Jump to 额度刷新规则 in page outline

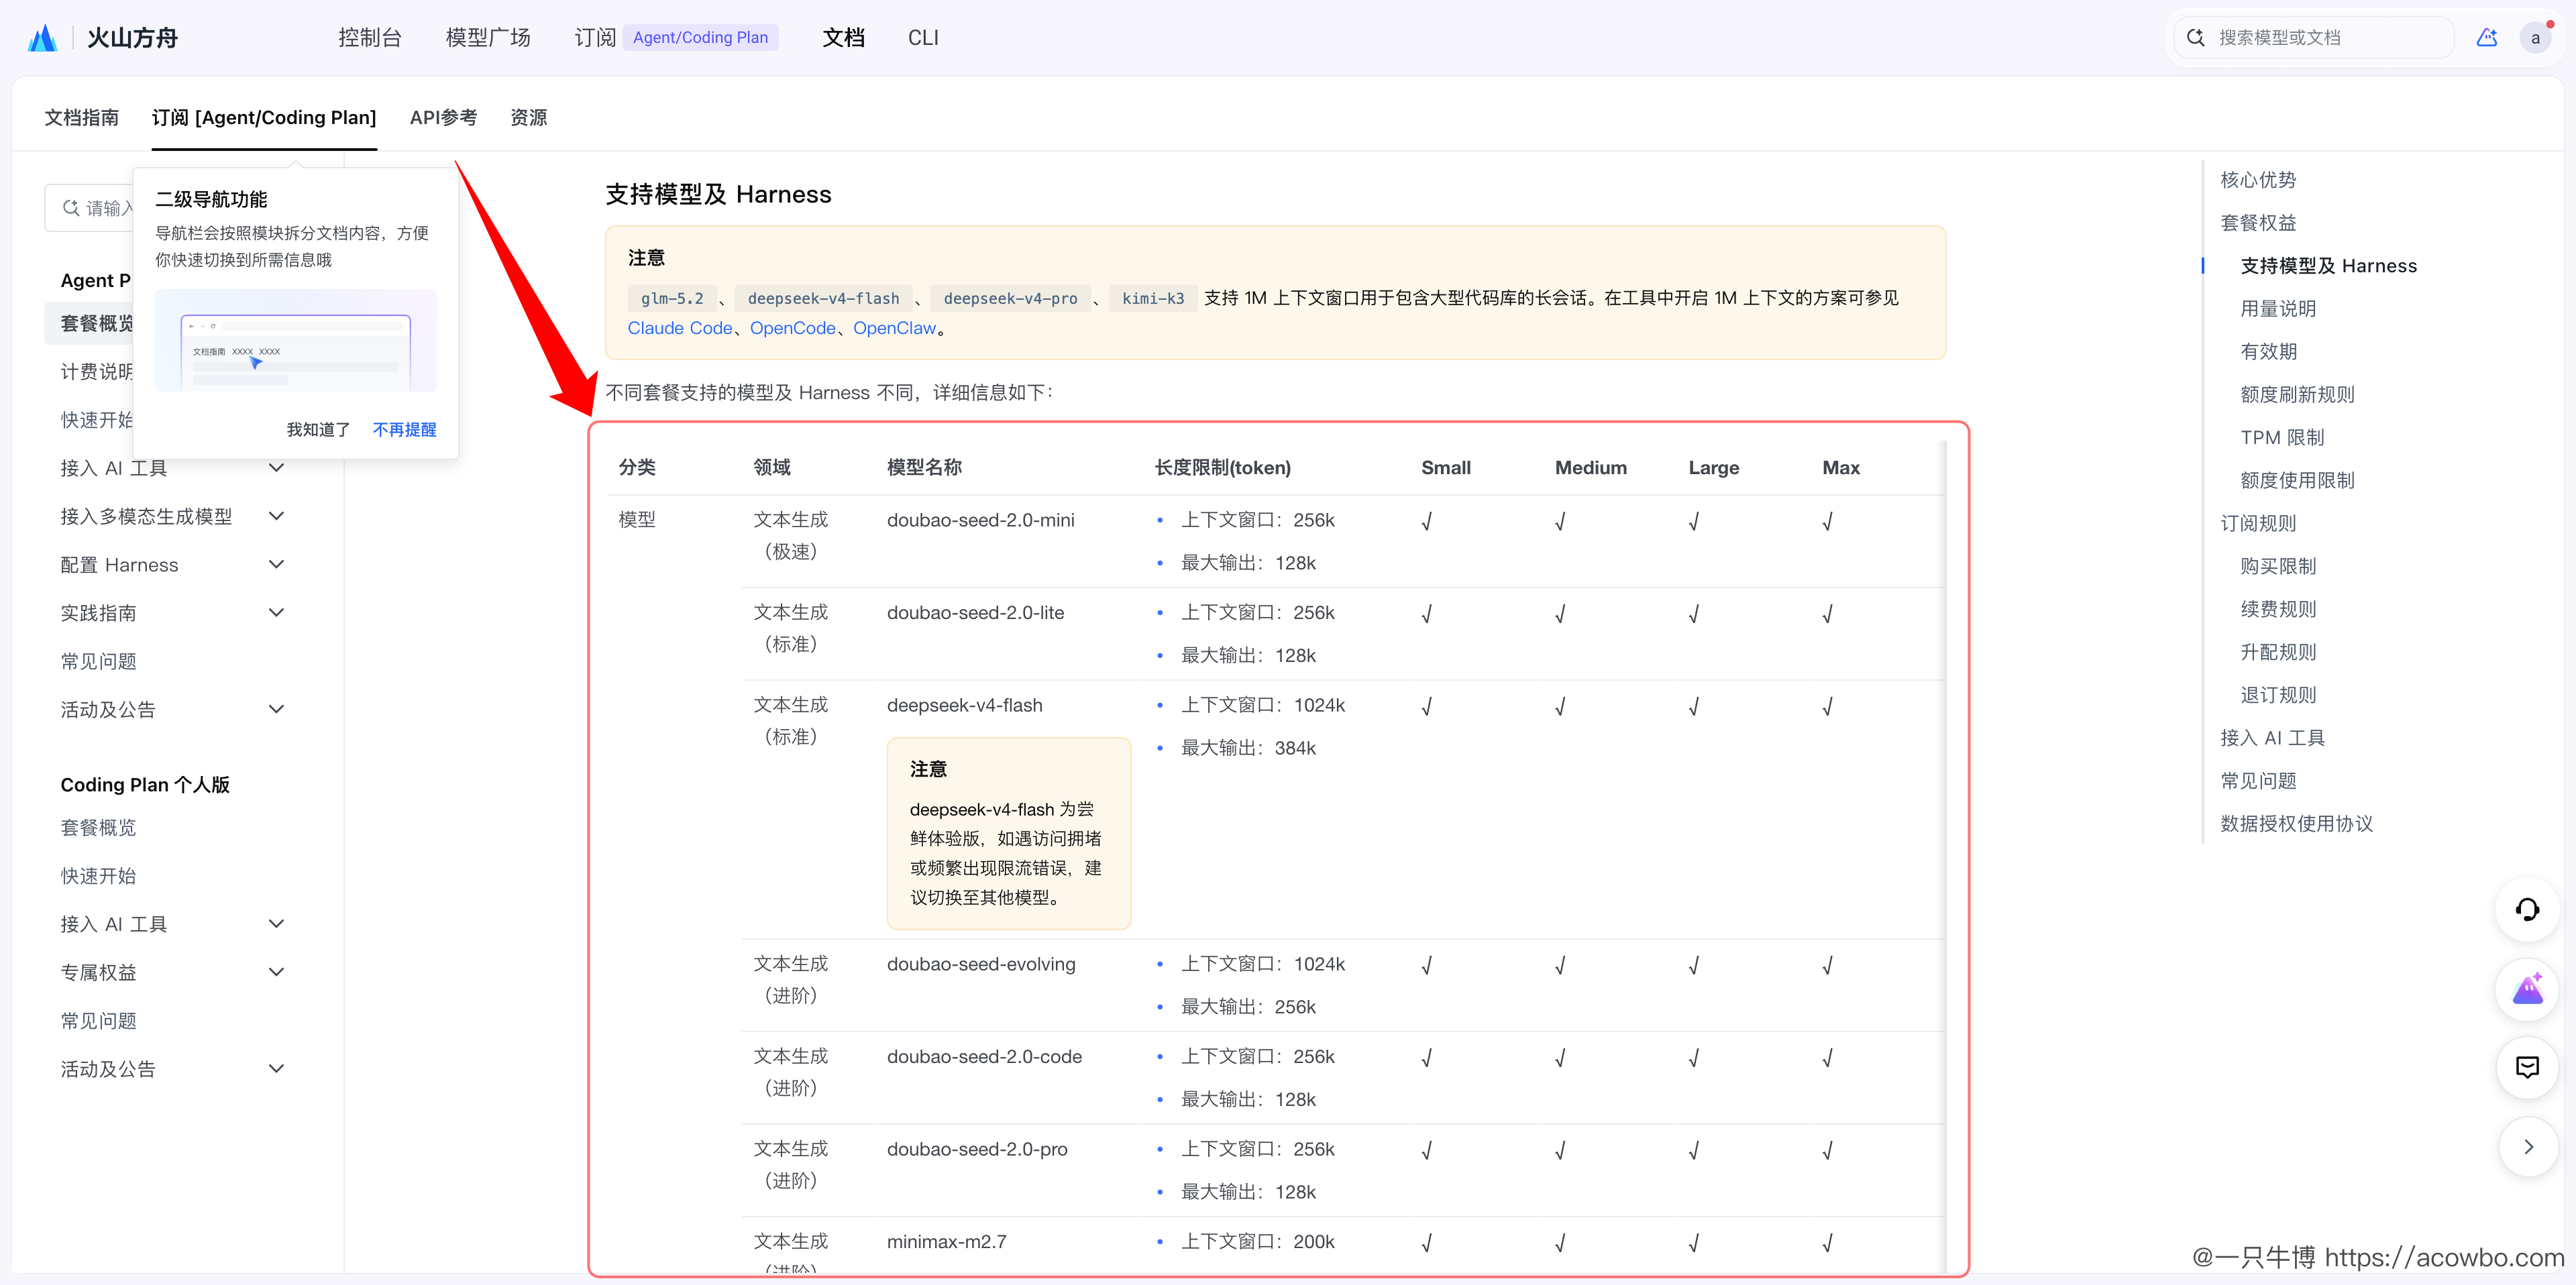(2297, 395)
